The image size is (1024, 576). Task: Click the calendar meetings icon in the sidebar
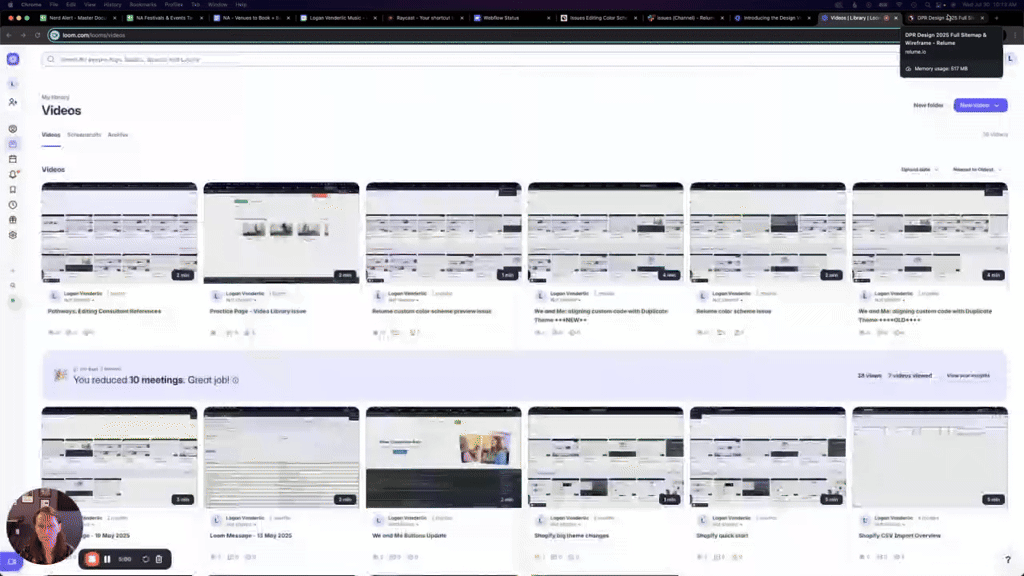tap(13, 159)
